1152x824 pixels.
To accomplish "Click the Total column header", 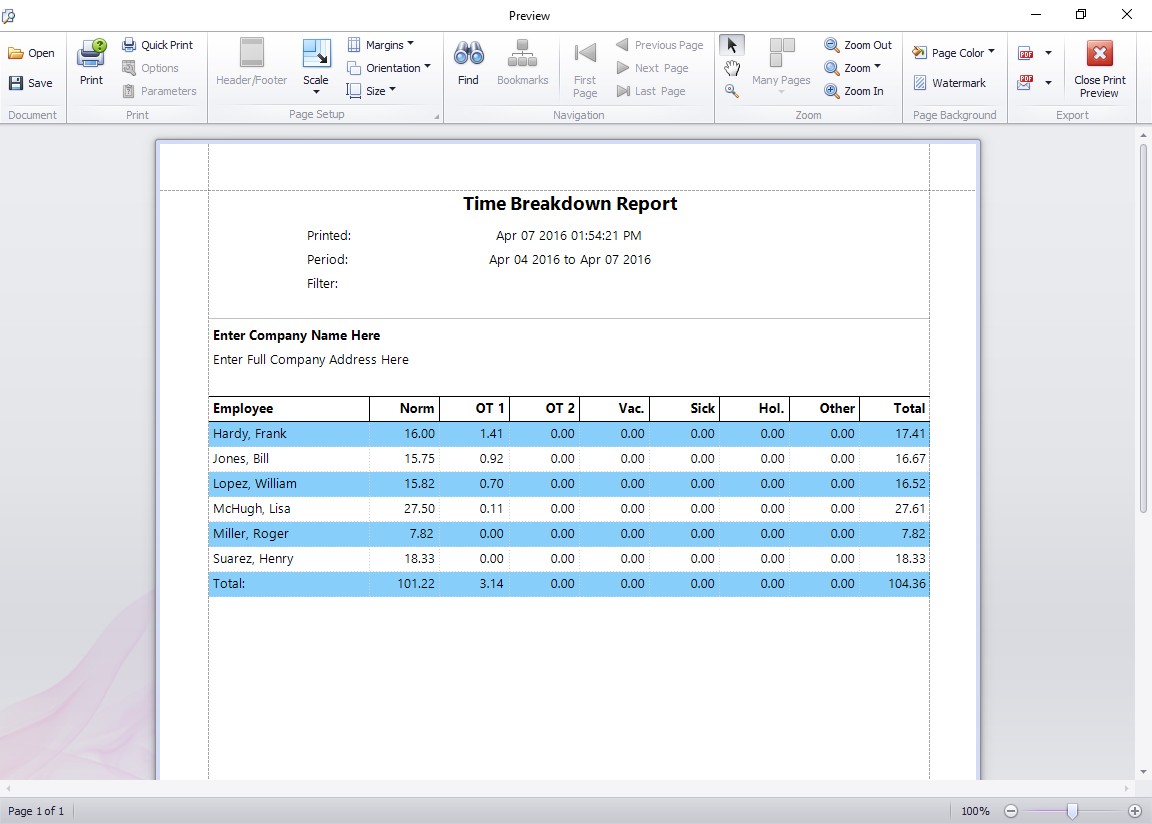I will click(x=894, y=408).
